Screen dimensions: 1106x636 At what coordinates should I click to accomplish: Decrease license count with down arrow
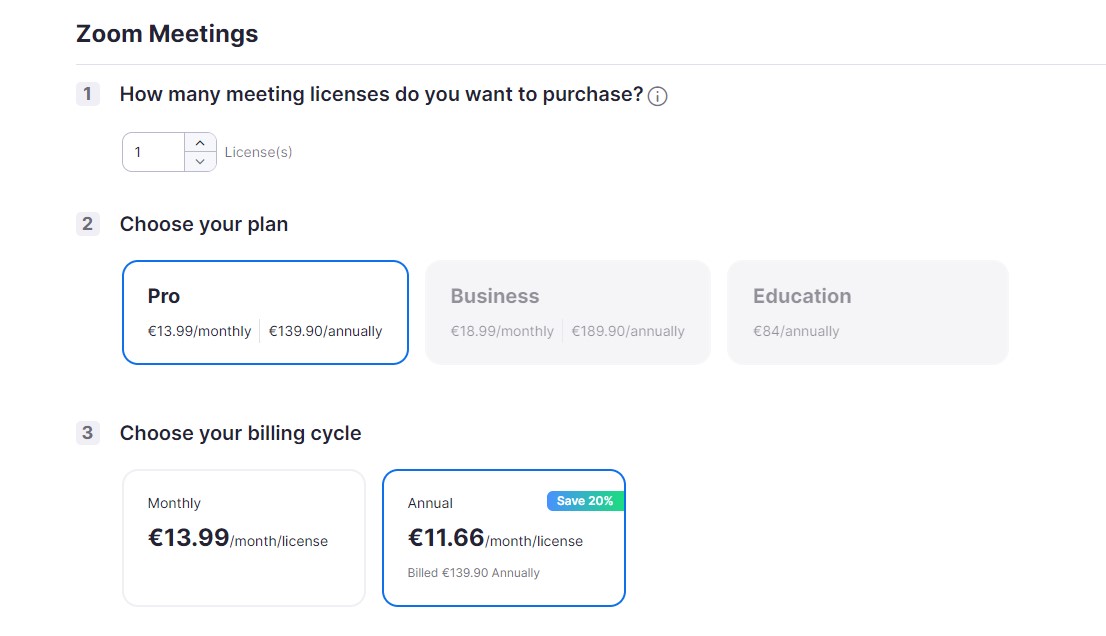pyautogui.click(x=200, y=161)
